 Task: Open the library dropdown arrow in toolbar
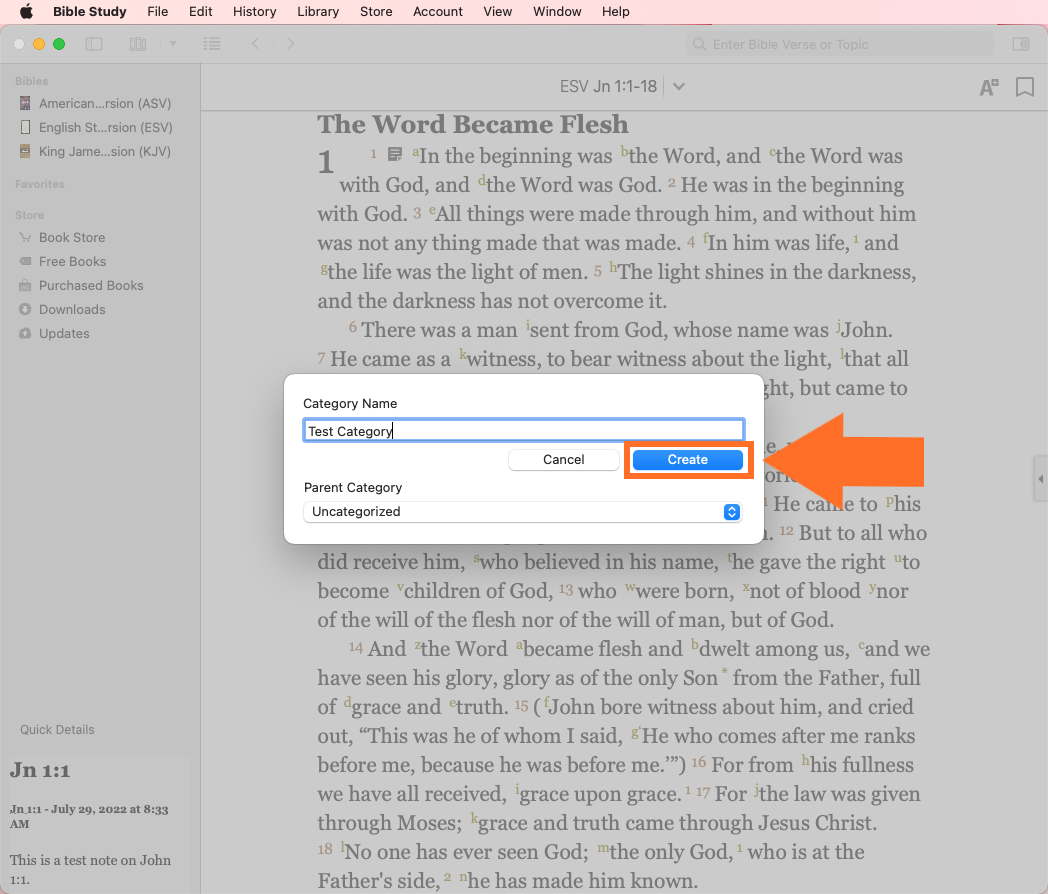click(x=172, y=44)
